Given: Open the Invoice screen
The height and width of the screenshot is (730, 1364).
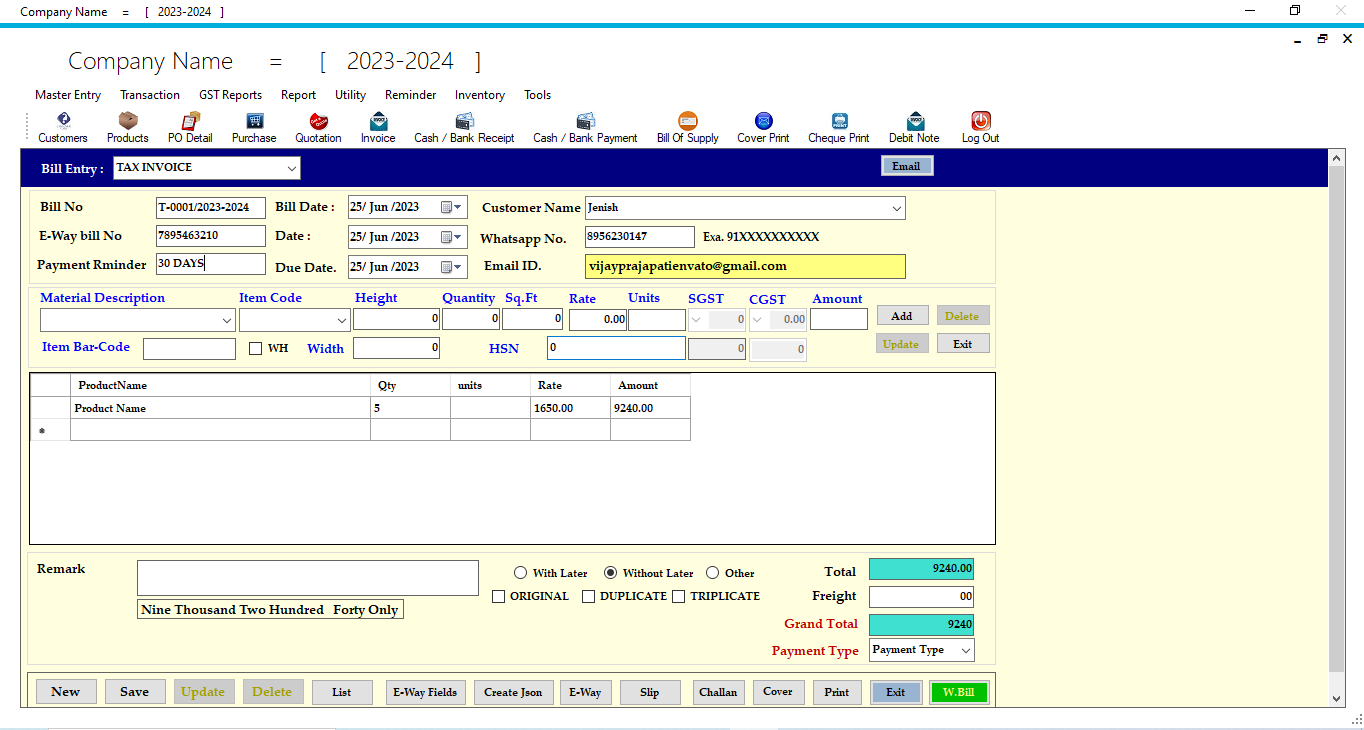Looking at the screenshot, I should pos(378,127).
